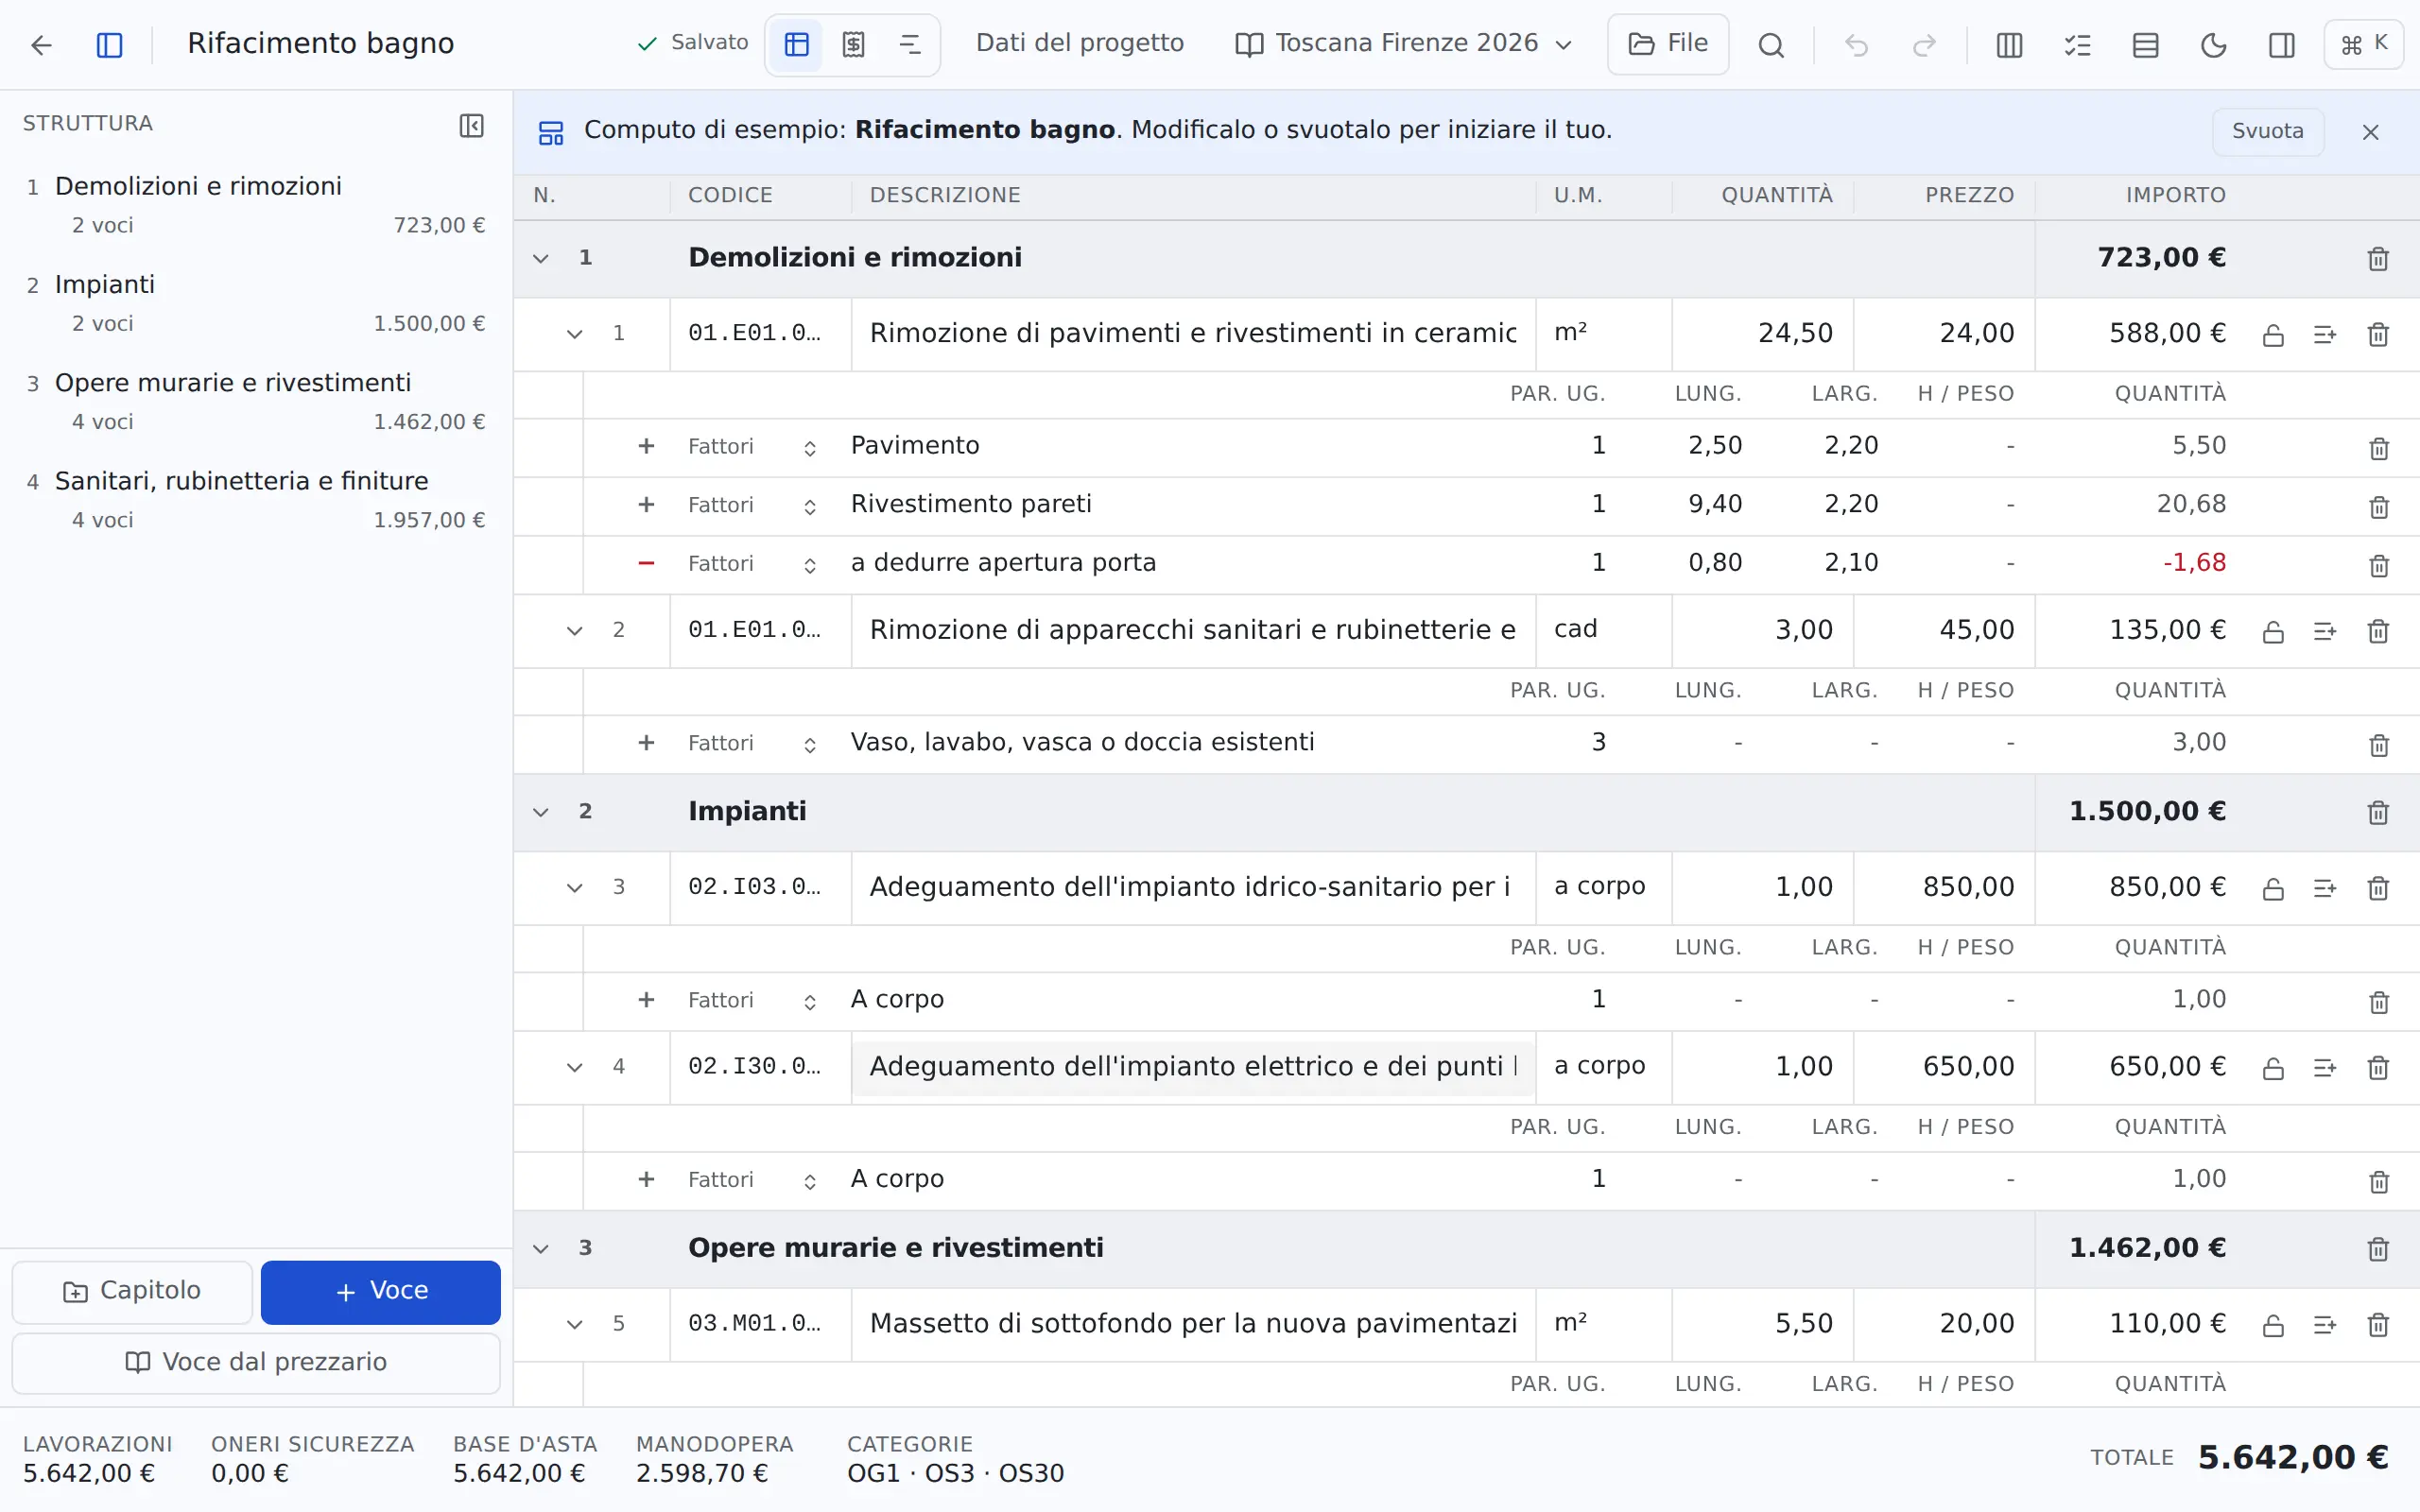Edit the Adeguamento dell'impianto elettrico description field

pyautogui.click(x=1193, y=1067)
